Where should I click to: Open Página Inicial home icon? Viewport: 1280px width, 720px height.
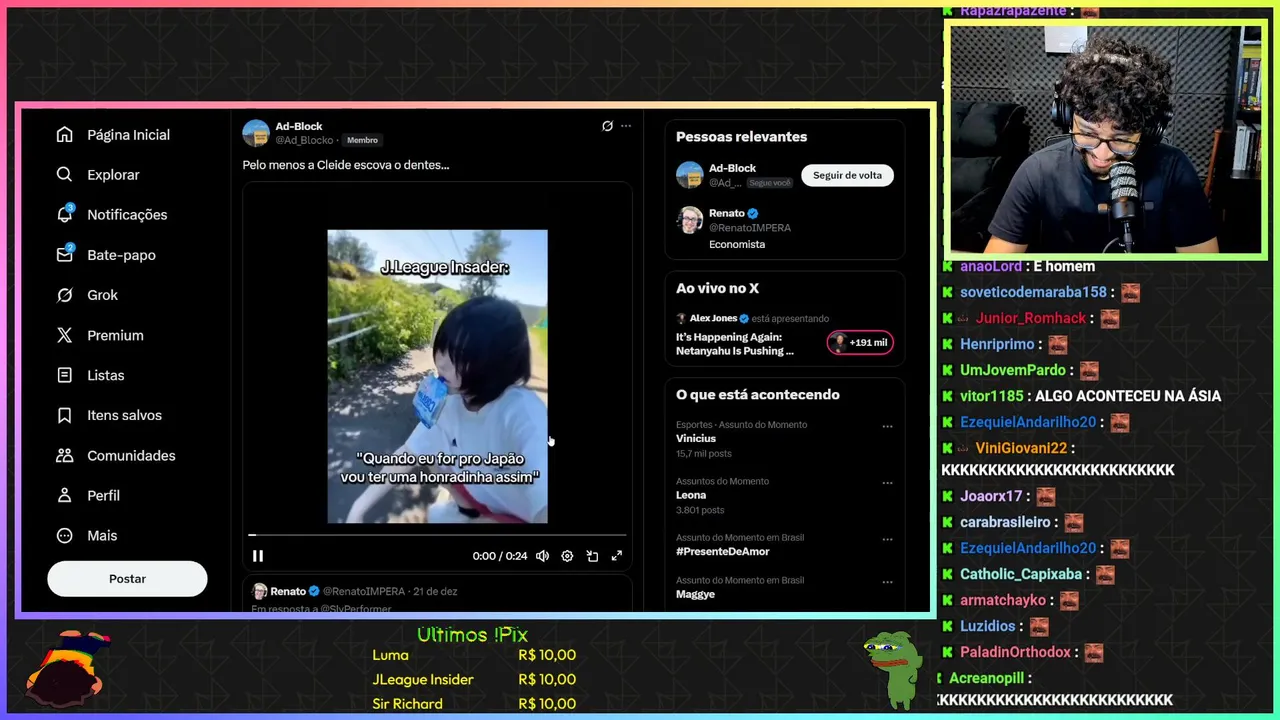(64, 135)
